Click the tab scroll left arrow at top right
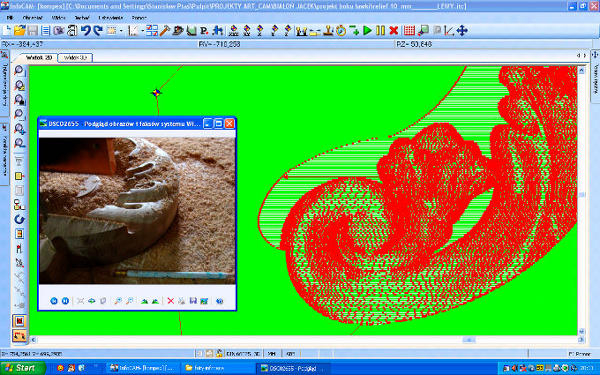Viewport: 600px width, 375px height. coord(578,56)
